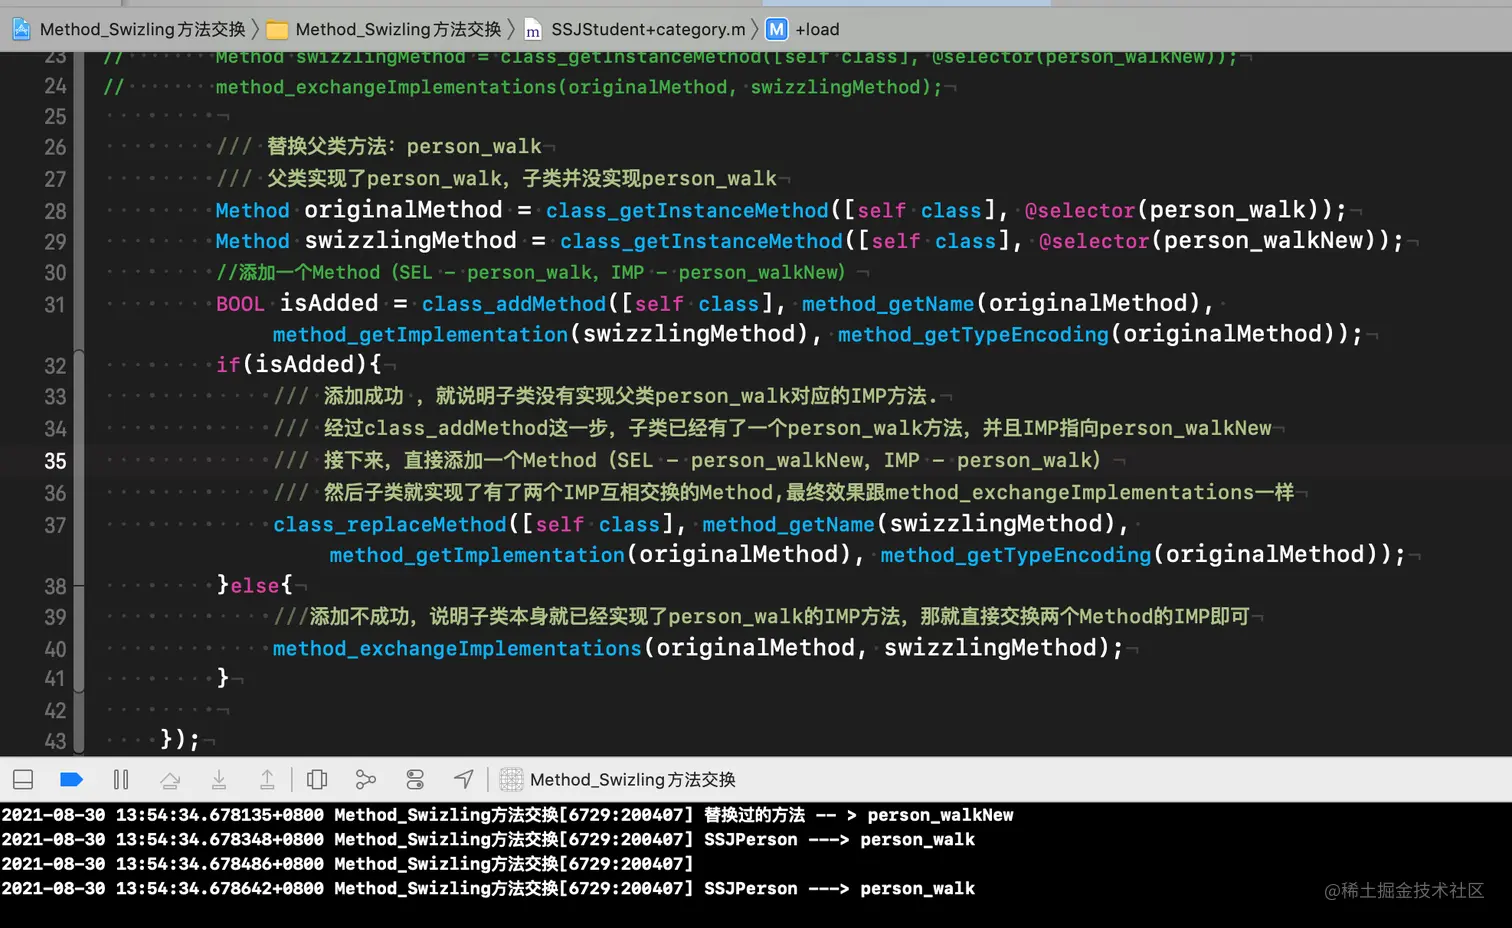Click commented method_exchangeImplementations on line 24
This screenshot has width=1512, height=928.
tap(580, 87)
